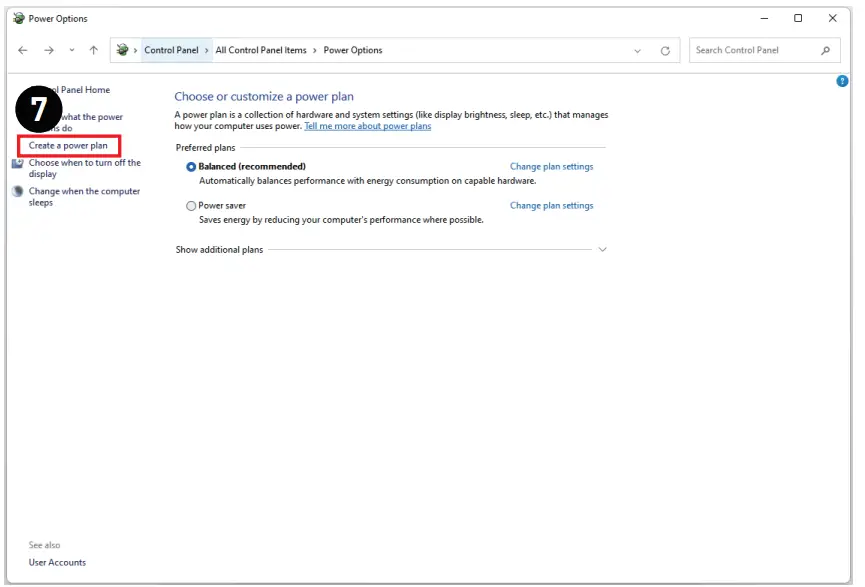This screenshot has width=865, height=587.
Task: Change plan settings for Power saver plan
Action: click(x=551, y=205)
